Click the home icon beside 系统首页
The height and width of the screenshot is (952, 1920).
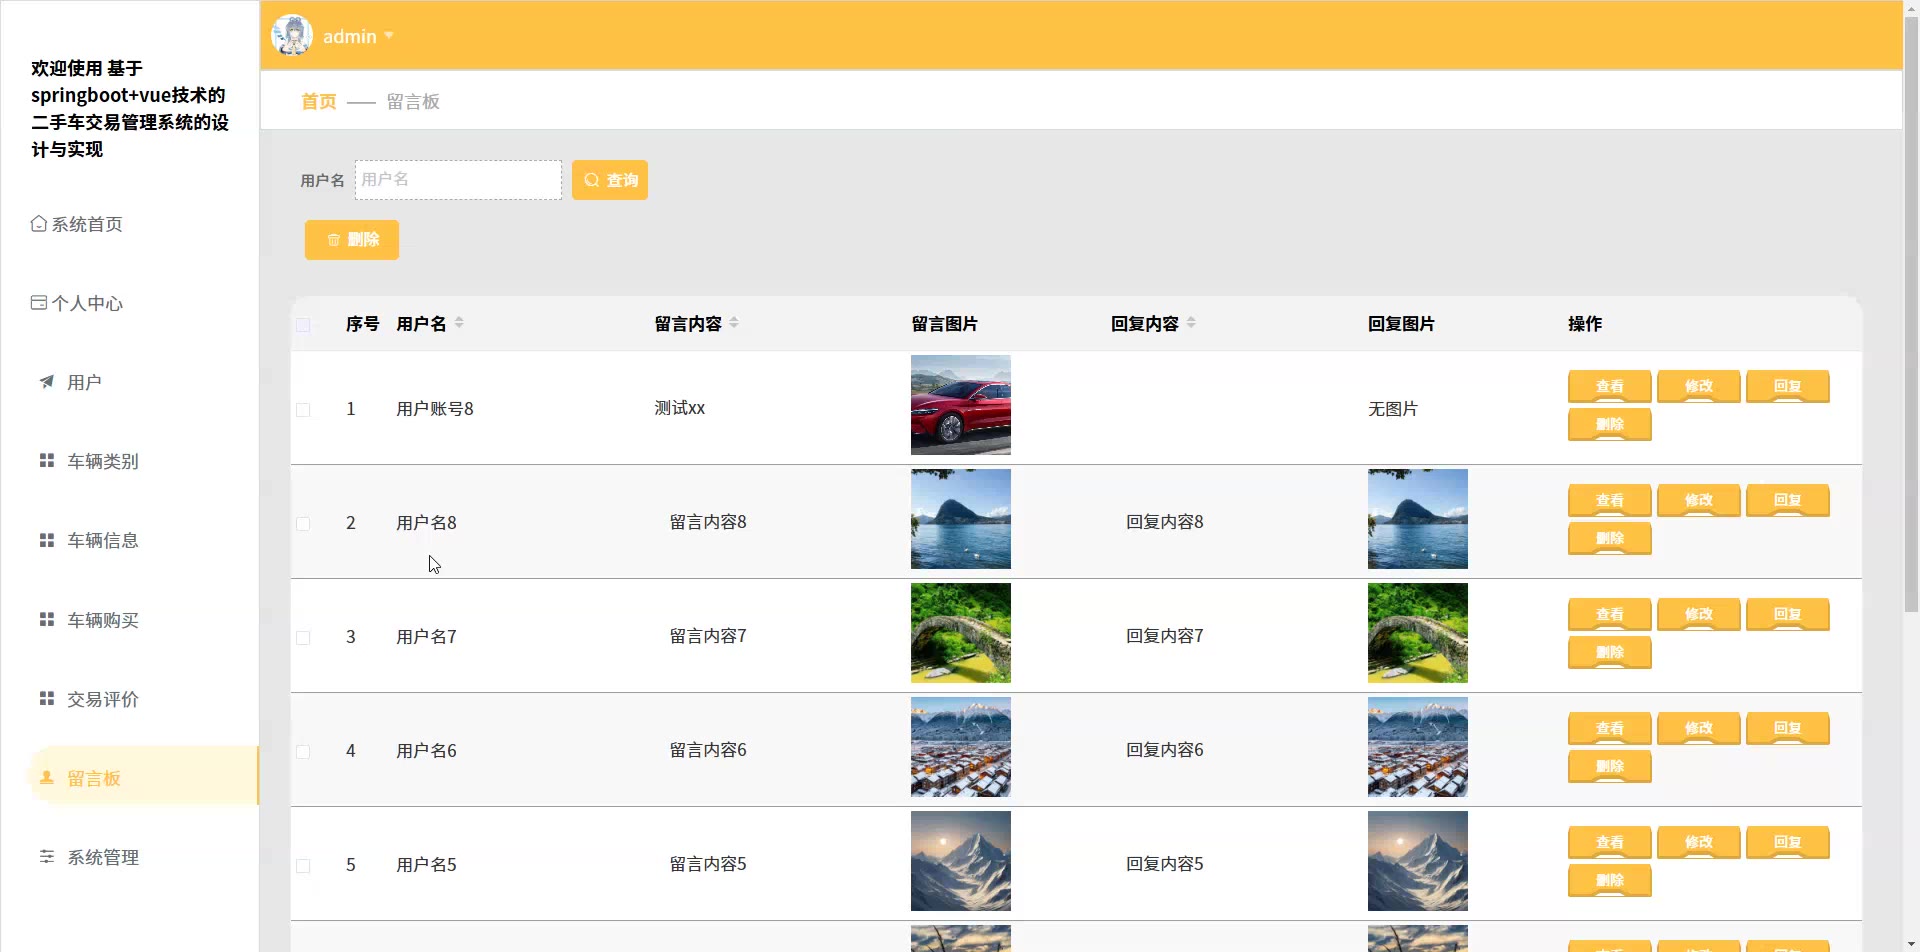pos(38,224)
